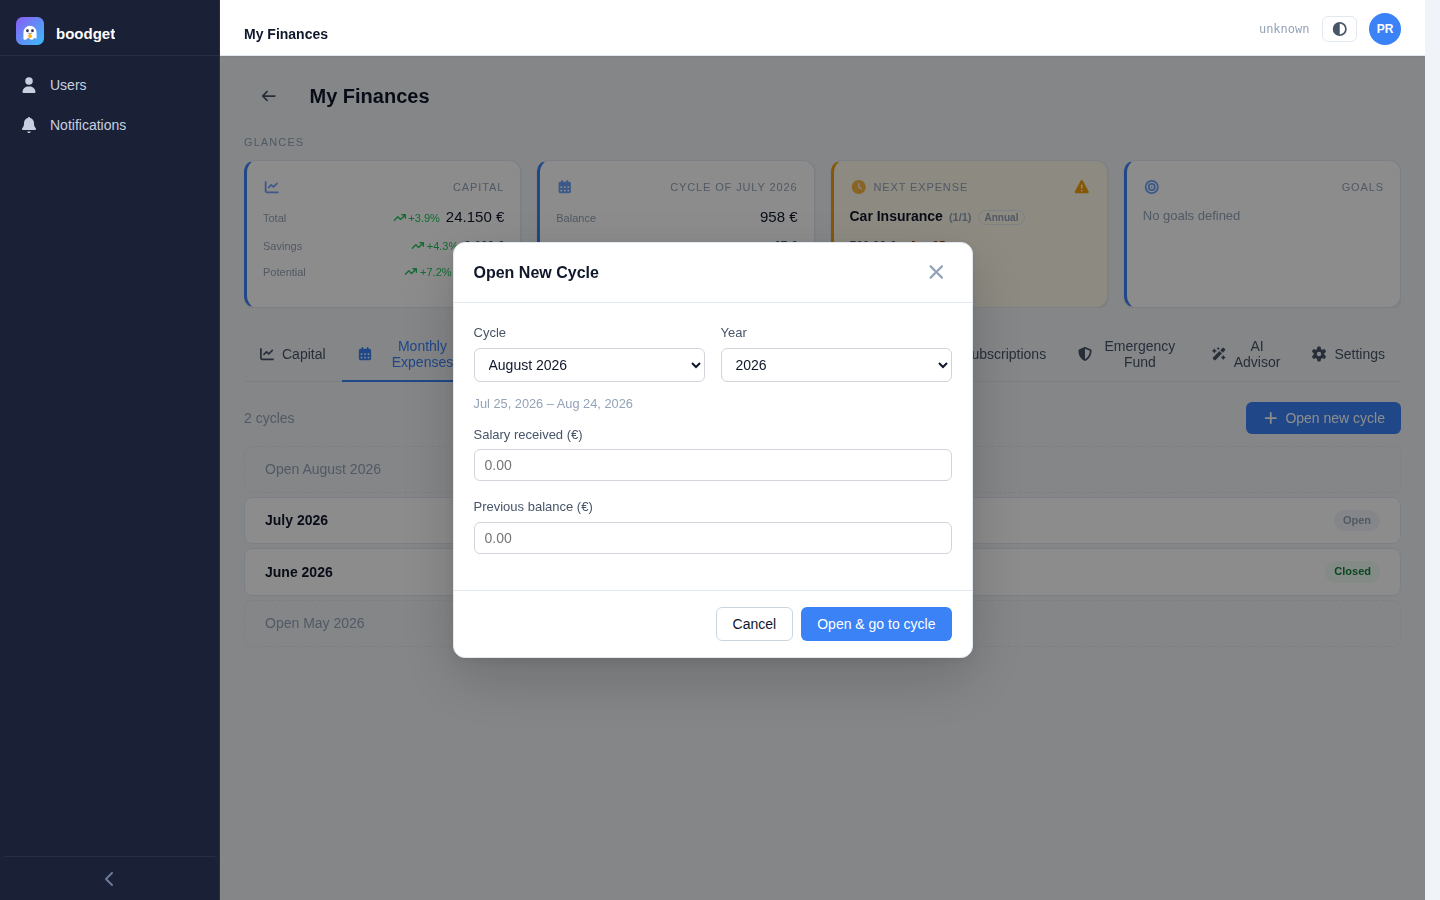This screenshot has width=1440, height=900.
Task: Focus the Salary received input field
Action: pos(713,465)
